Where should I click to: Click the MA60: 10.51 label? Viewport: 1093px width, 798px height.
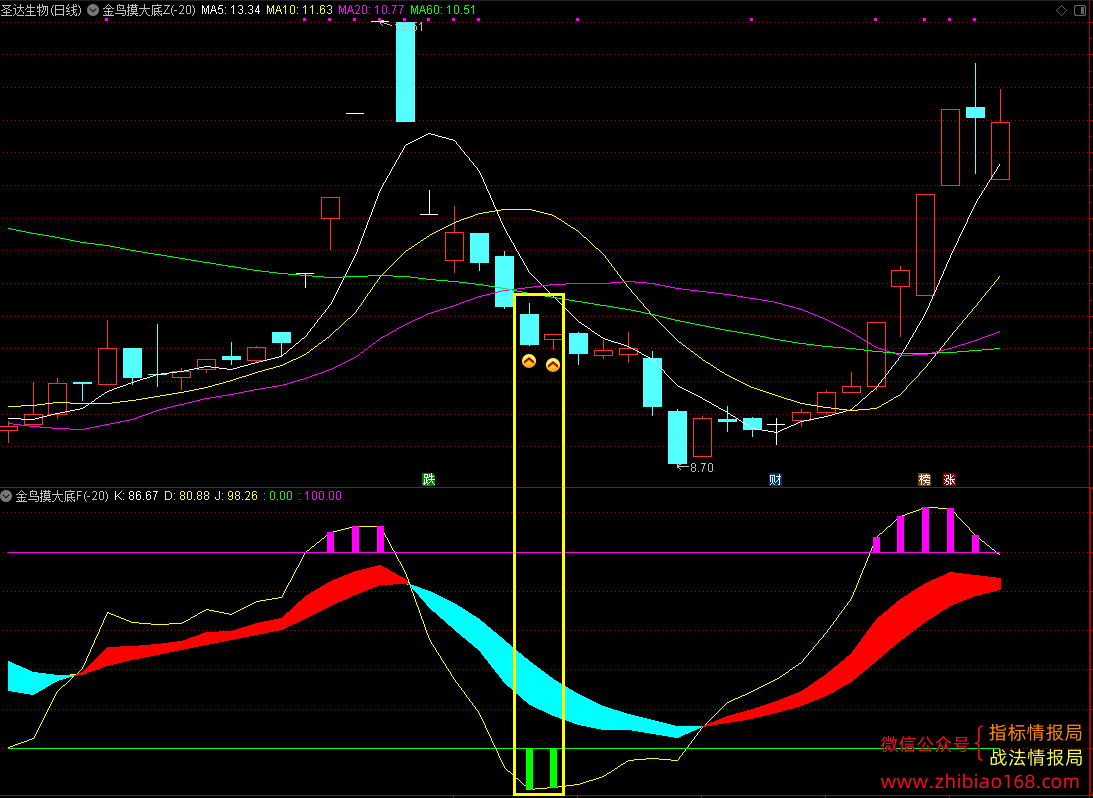click(443, 10)
